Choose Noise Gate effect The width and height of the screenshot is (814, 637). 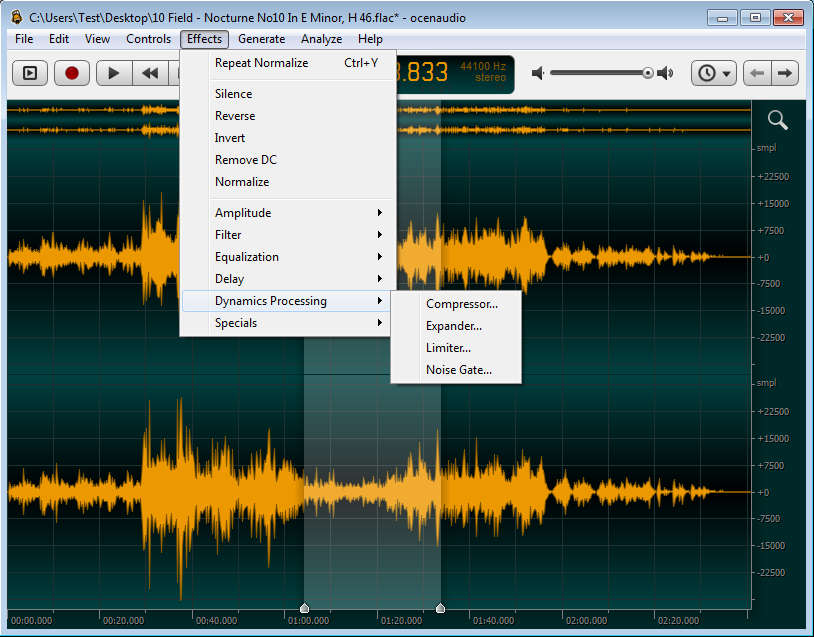tap(458, 370)
